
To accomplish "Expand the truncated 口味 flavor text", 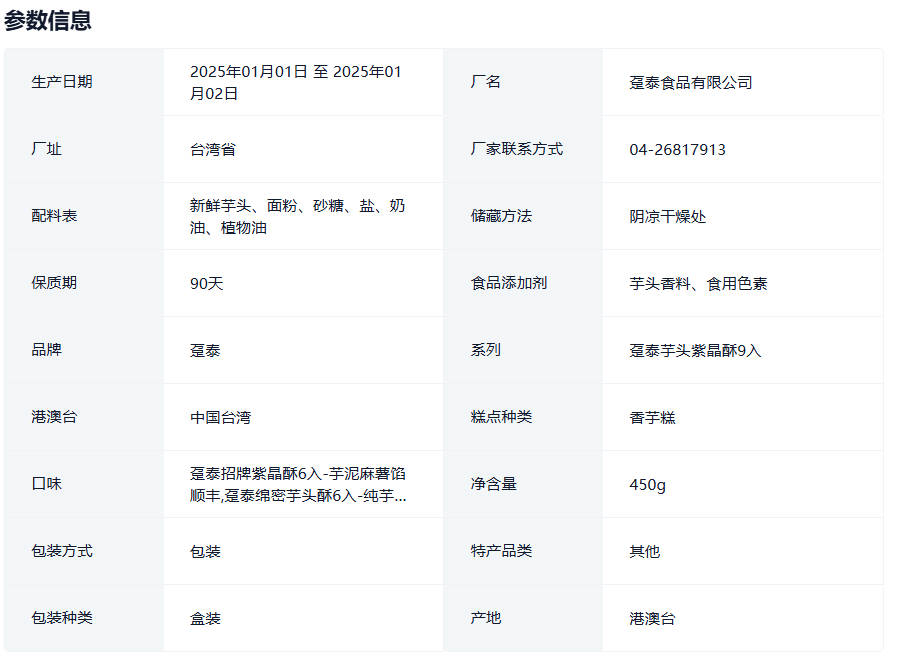I will (x=298, y=485).
